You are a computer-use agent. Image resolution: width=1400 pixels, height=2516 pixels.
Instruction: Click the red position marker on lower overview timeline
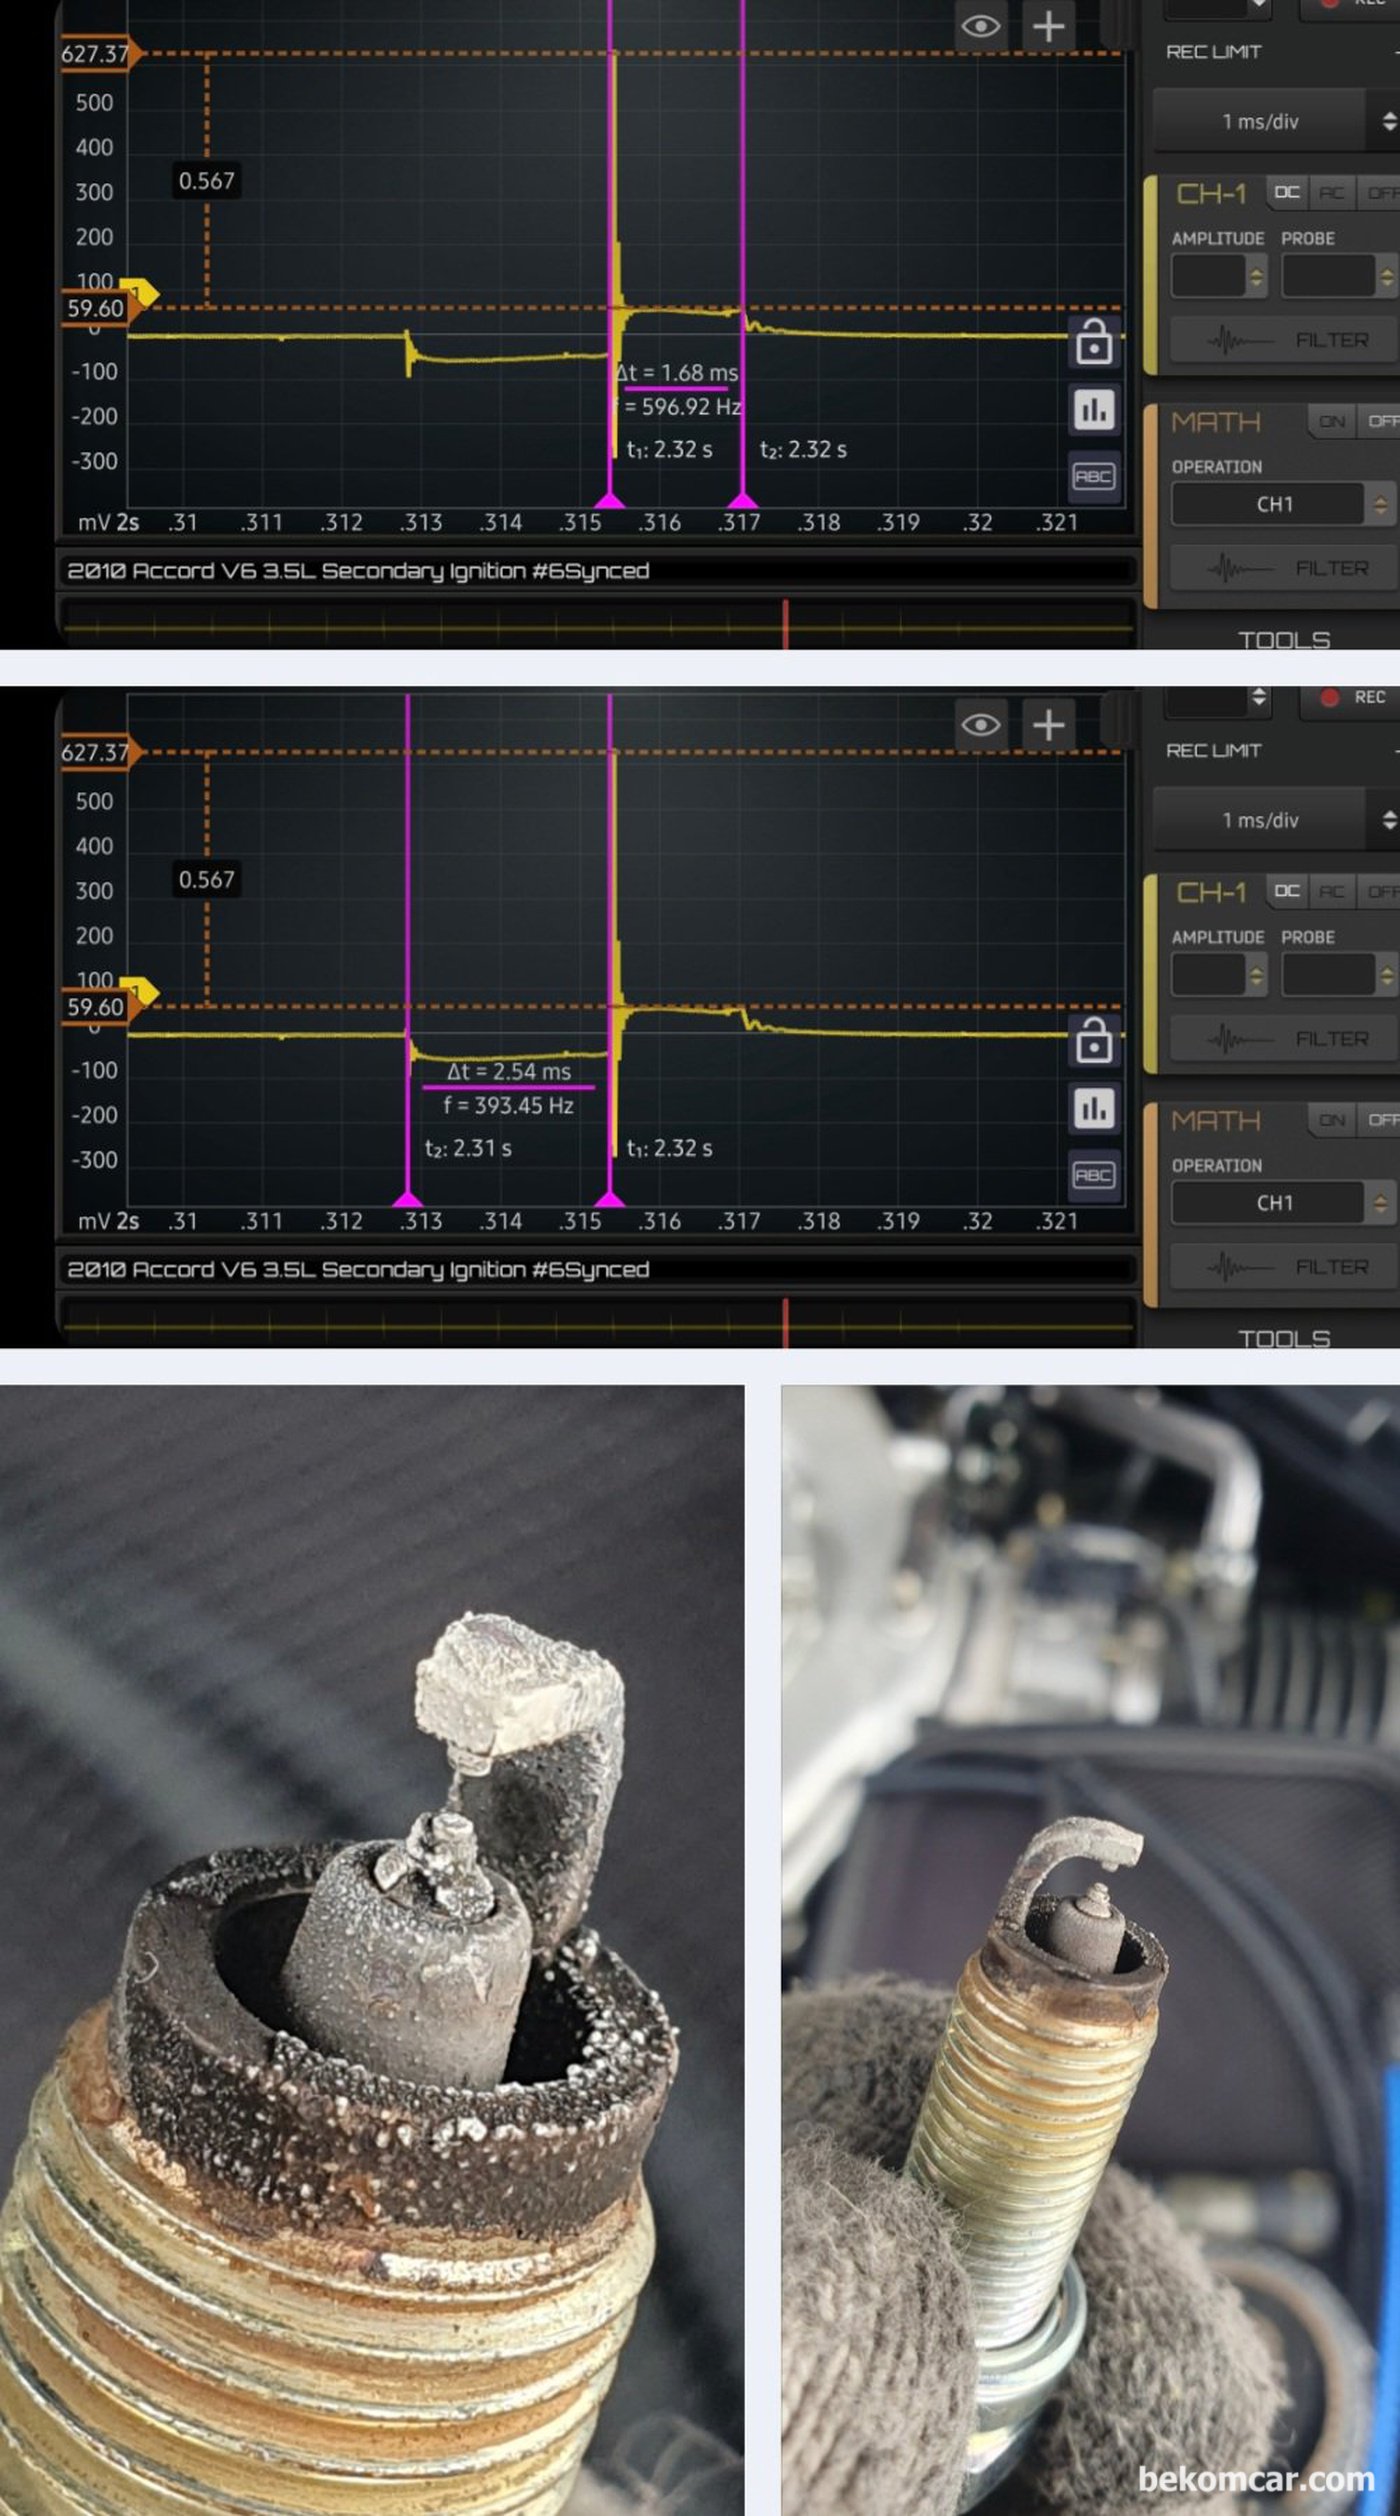[x=785, y=1322]
